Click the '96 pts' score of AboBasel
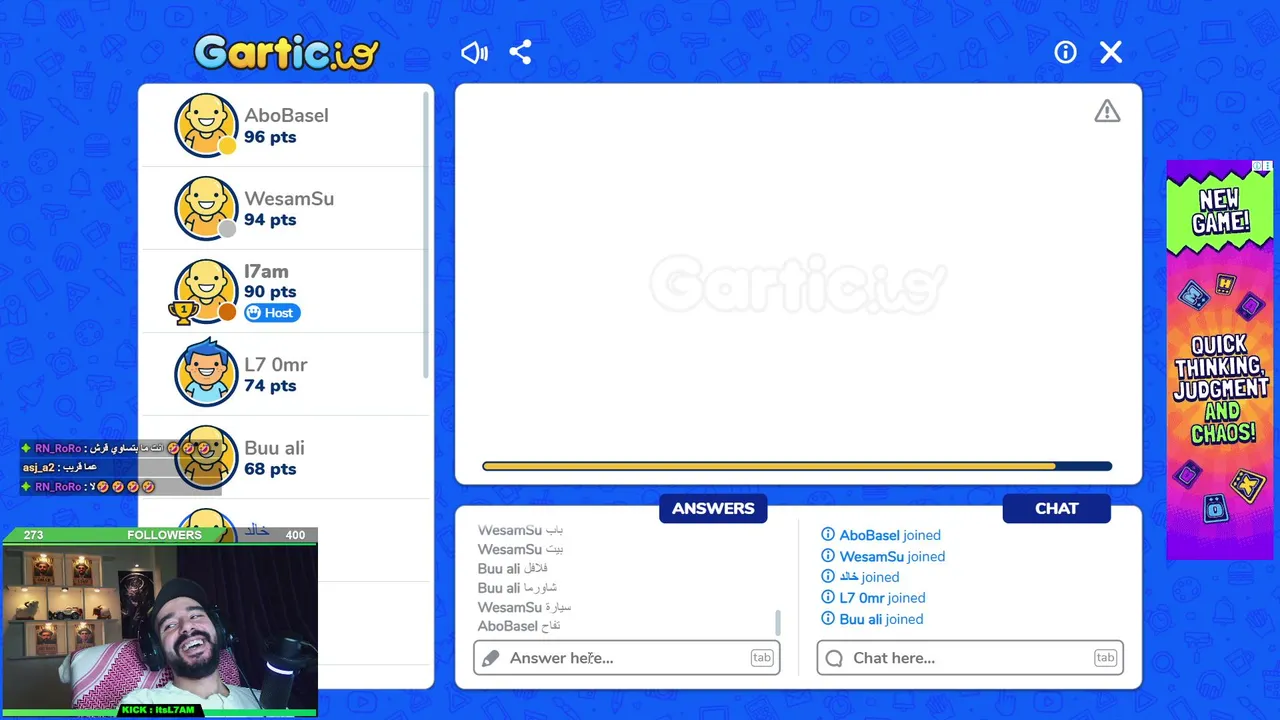 coord(270,137)
